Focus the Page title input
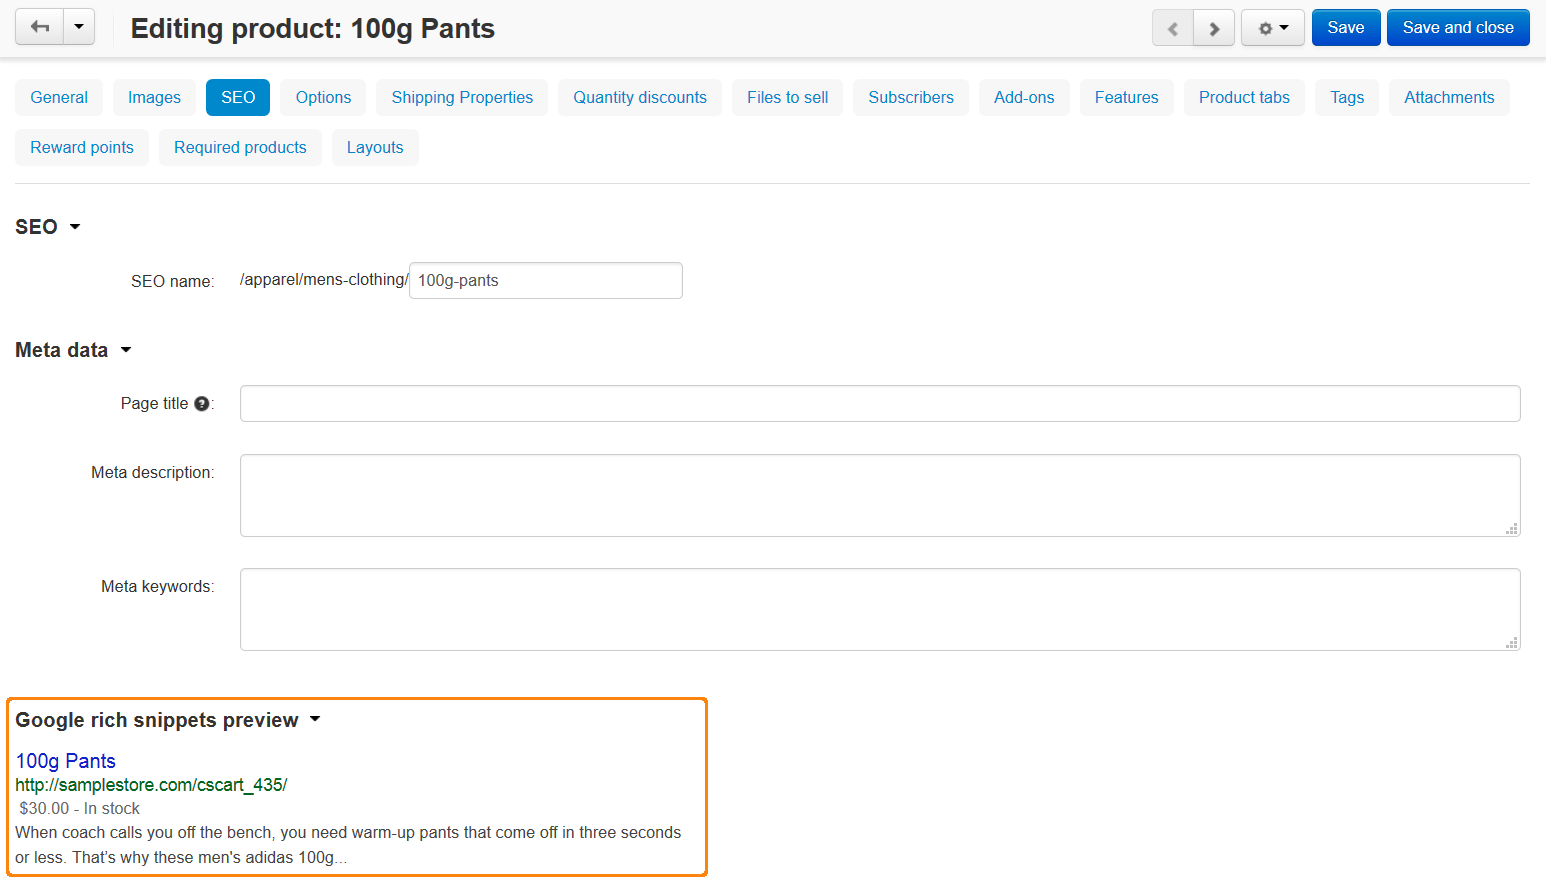This screenshot has height=887, width=1546. pos(880,404)
